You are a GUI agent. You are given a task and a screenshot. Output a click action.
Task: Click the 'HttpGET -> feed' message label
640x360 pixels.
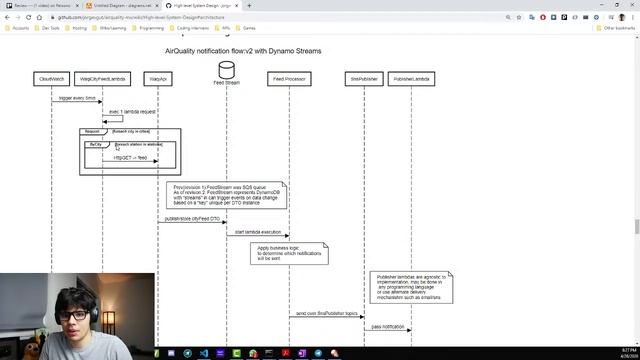(x=130, y=158)
